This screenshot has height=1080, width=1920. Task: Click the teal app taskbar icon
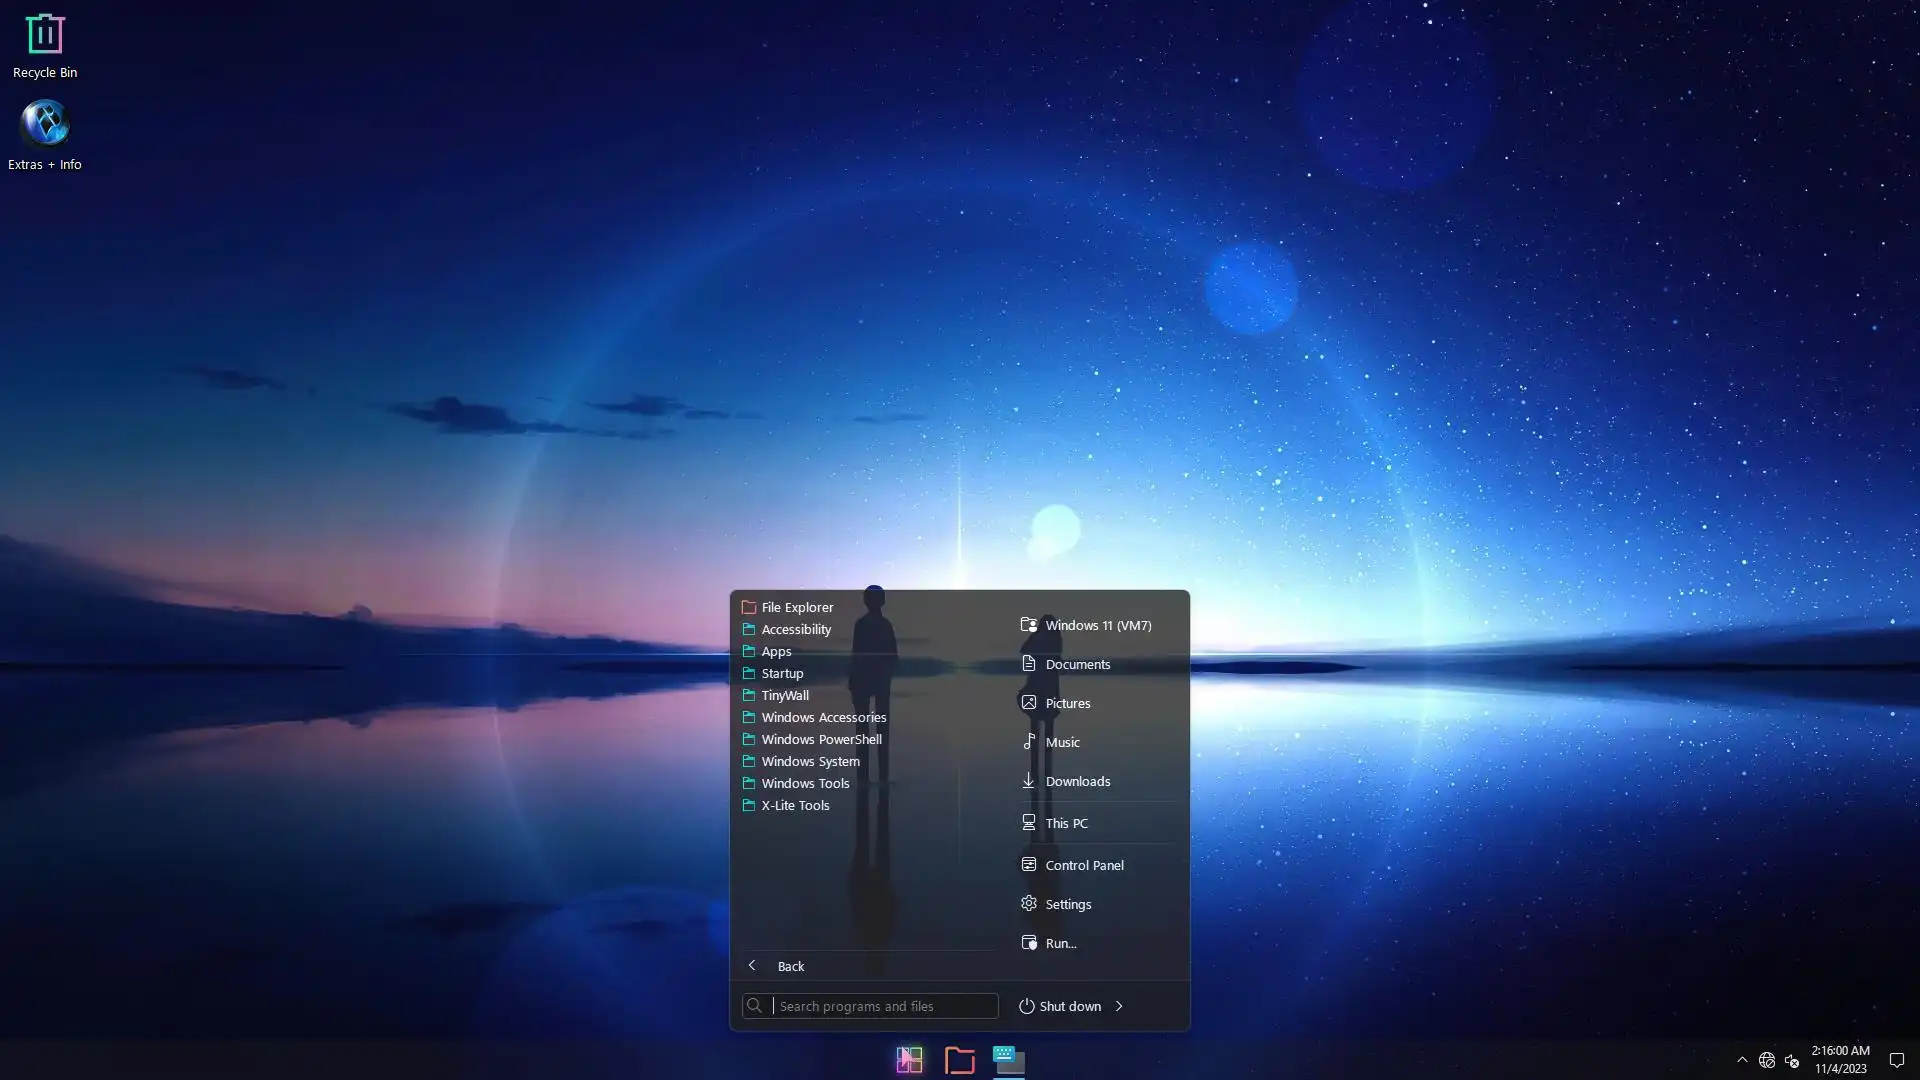(x=1008, y=1060)
